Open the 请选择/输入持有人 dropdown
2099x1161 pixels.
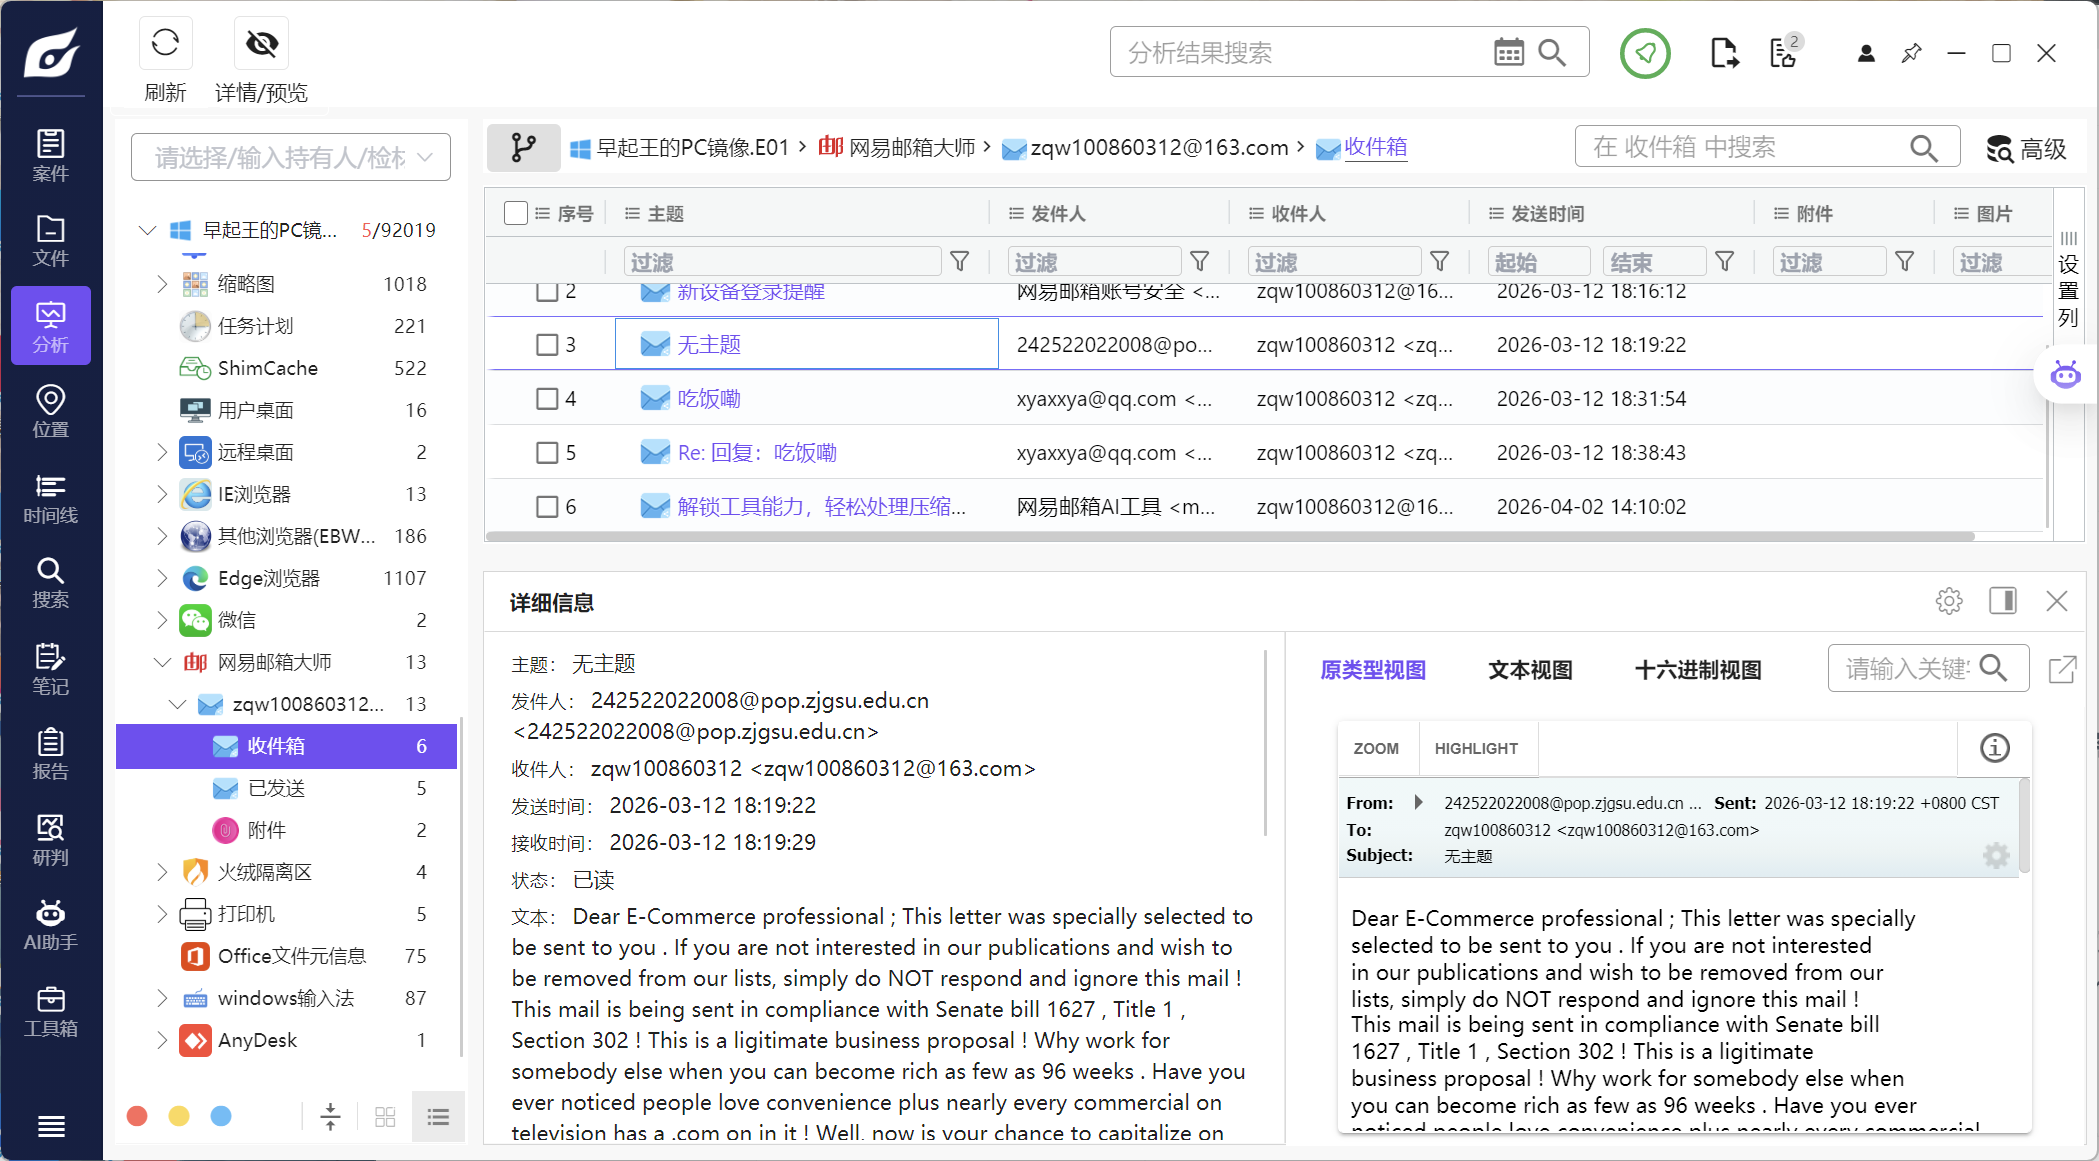(291, 157)
